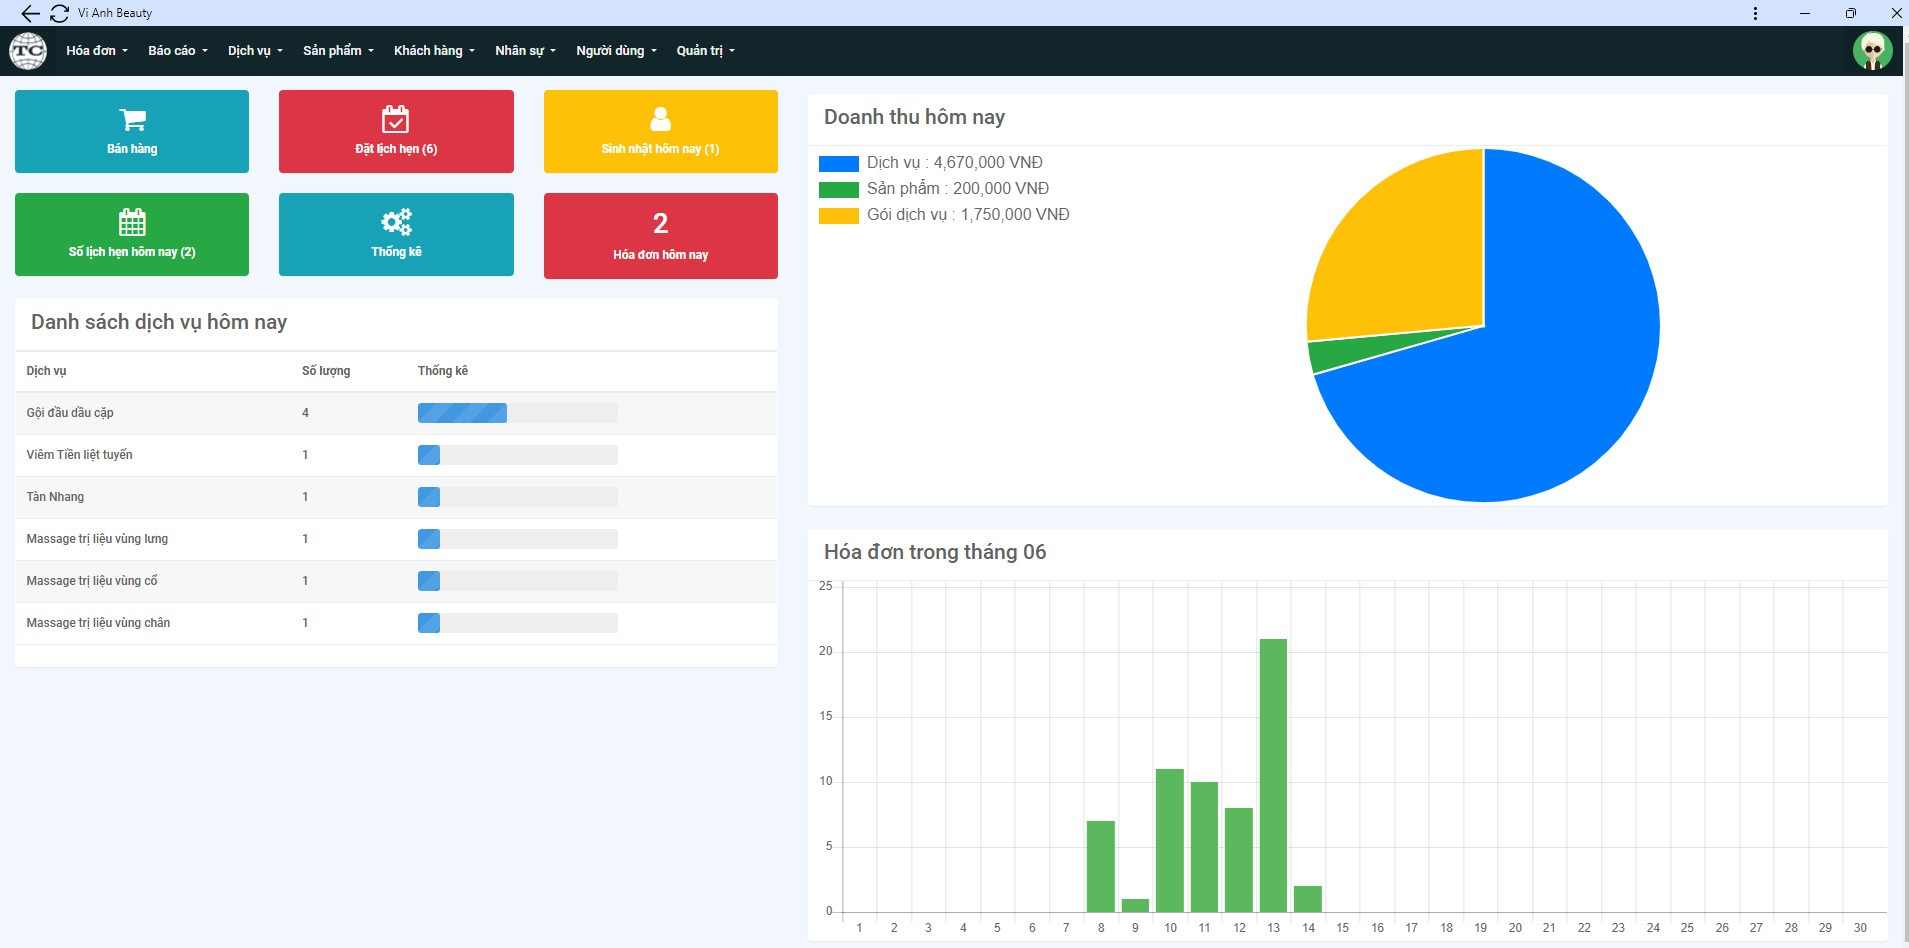1909x948 pixels.
Task: Open the Hóa đơn dropdown menu
Action: [x=97, y=51]
